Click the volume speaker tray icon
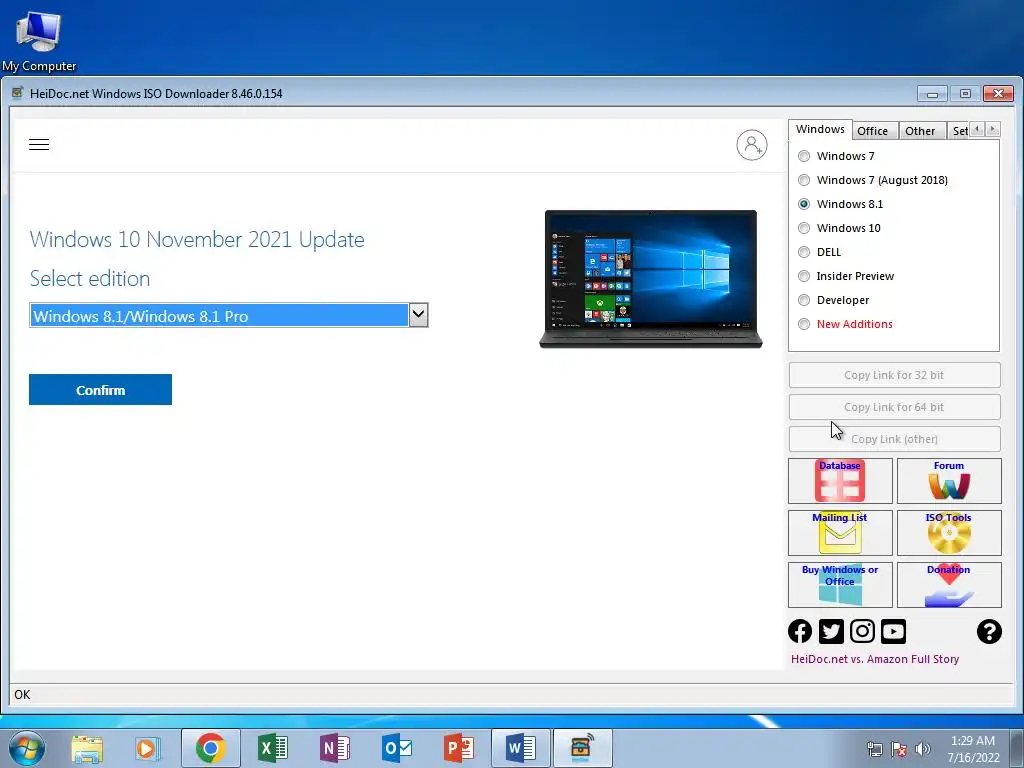 (x=923, y=748)
